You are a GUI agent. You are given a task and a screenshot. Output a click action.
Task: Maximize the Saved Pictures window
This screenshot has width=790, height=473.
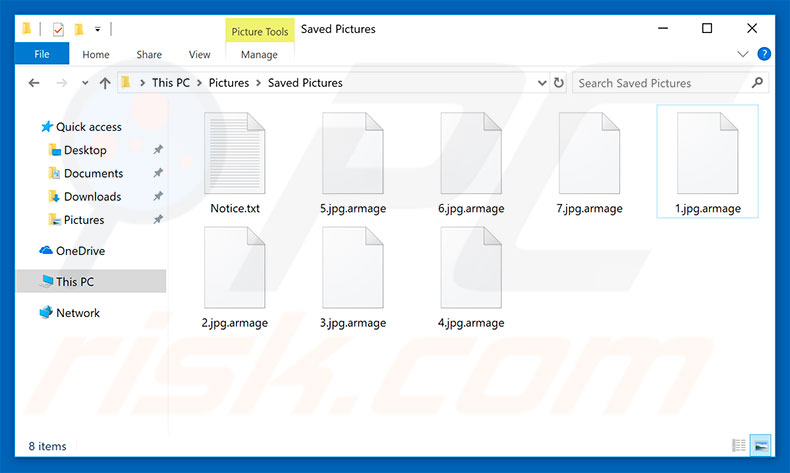point(707,29)
